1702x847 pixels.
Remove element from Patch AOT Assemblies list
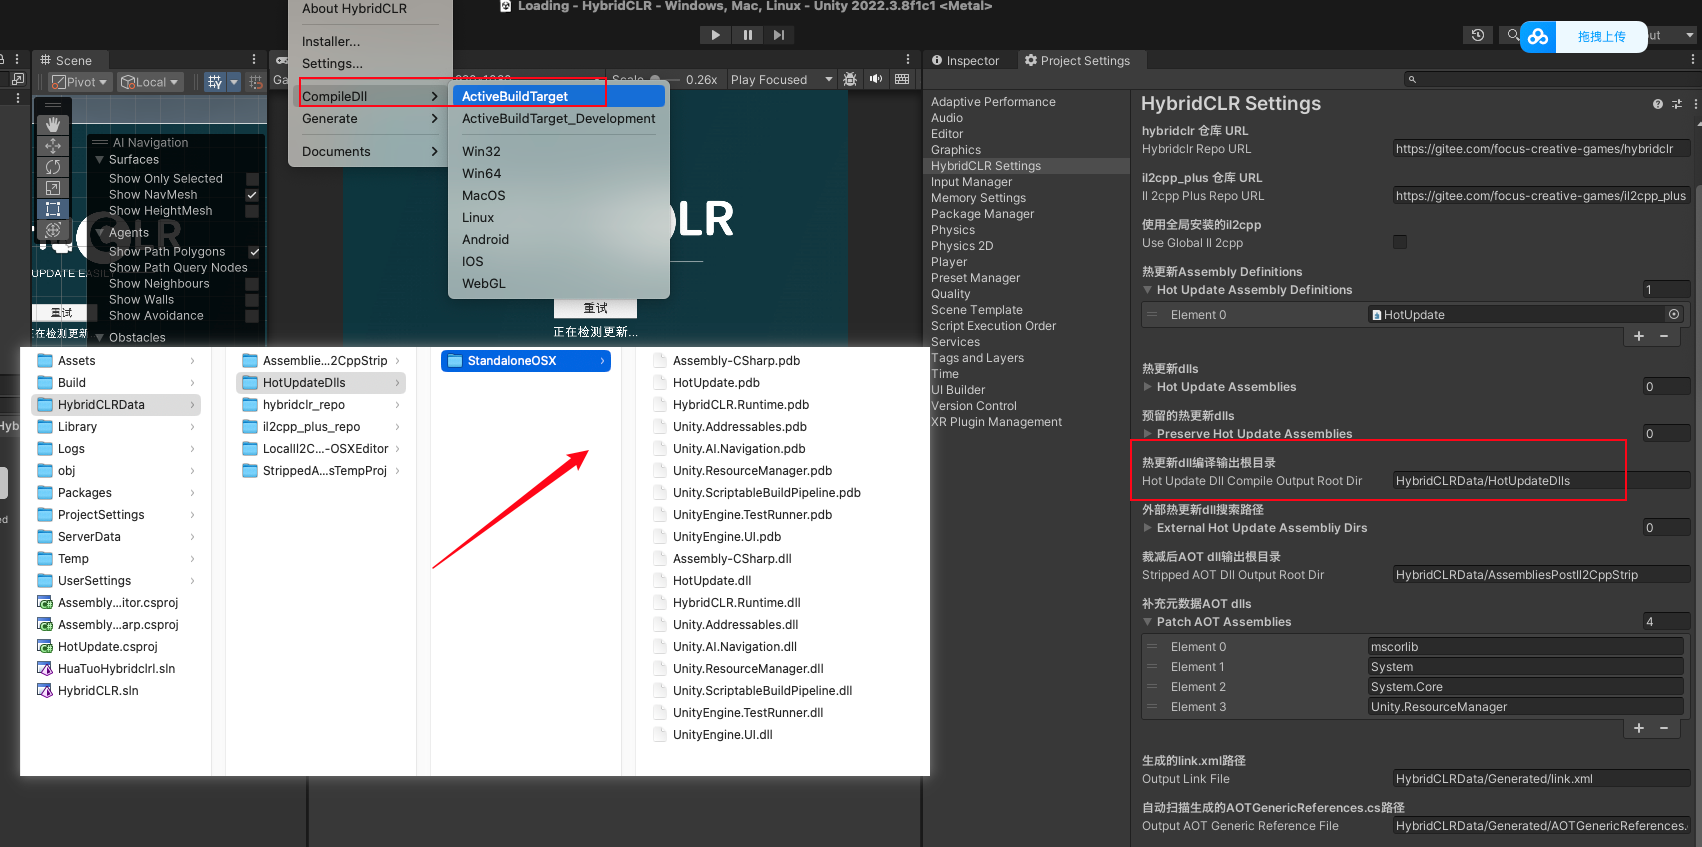coord(1664,729)
